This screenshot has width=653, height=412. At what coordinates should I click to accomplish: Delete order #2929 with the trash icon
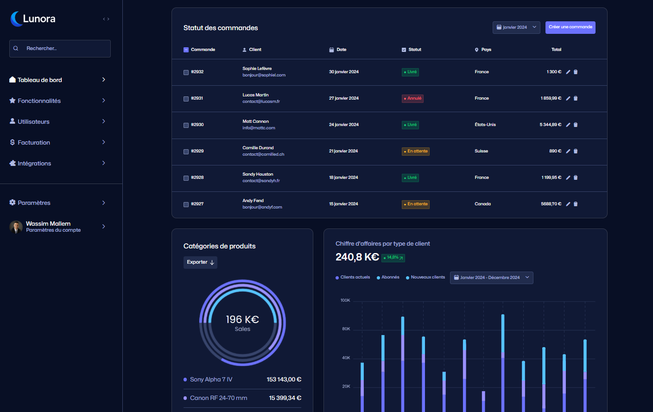(x=576, y=151)
